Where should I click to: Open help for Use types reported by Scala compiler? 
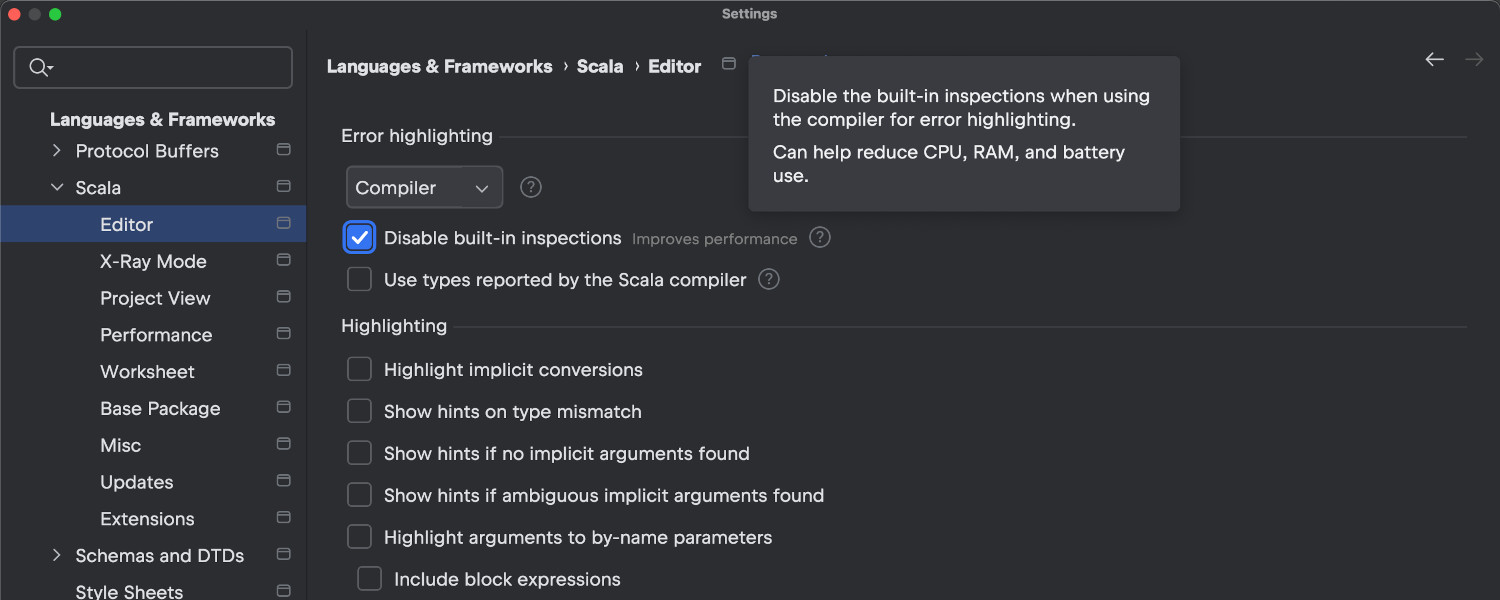[768, 279]
